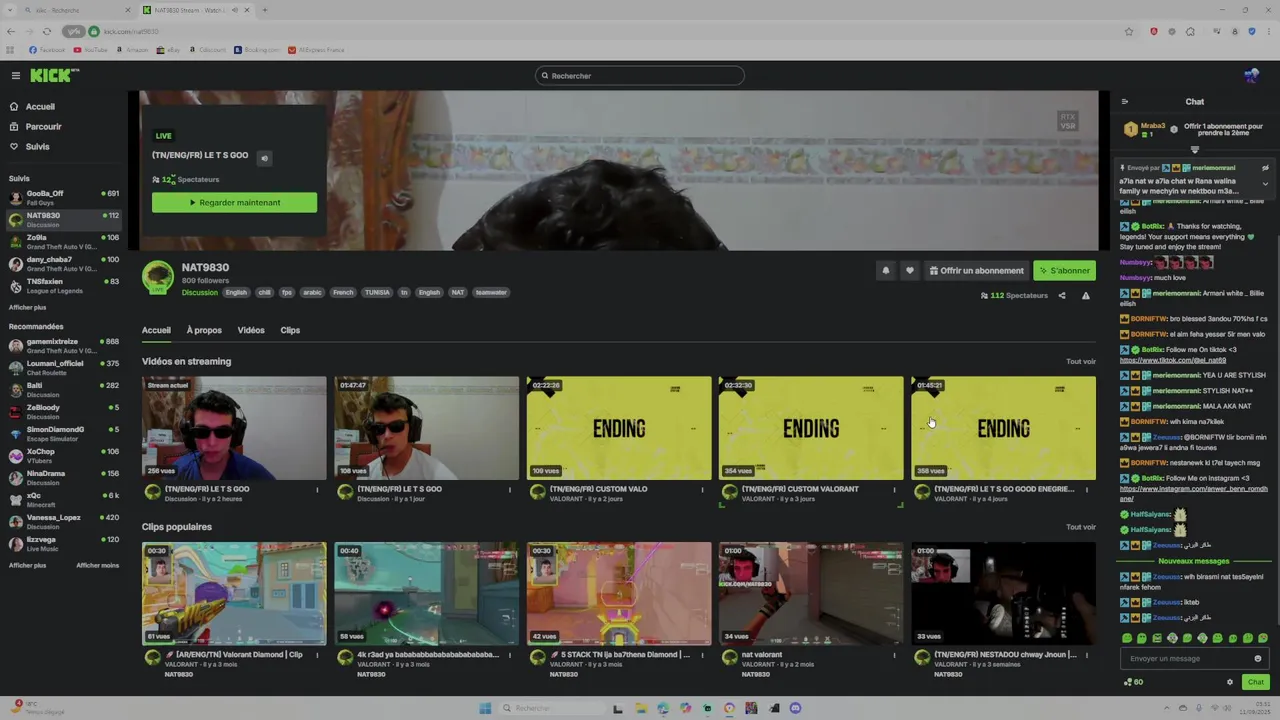Open options for nat valorant clip
The height and width of the screenshot is (720, 1280).
895,655
